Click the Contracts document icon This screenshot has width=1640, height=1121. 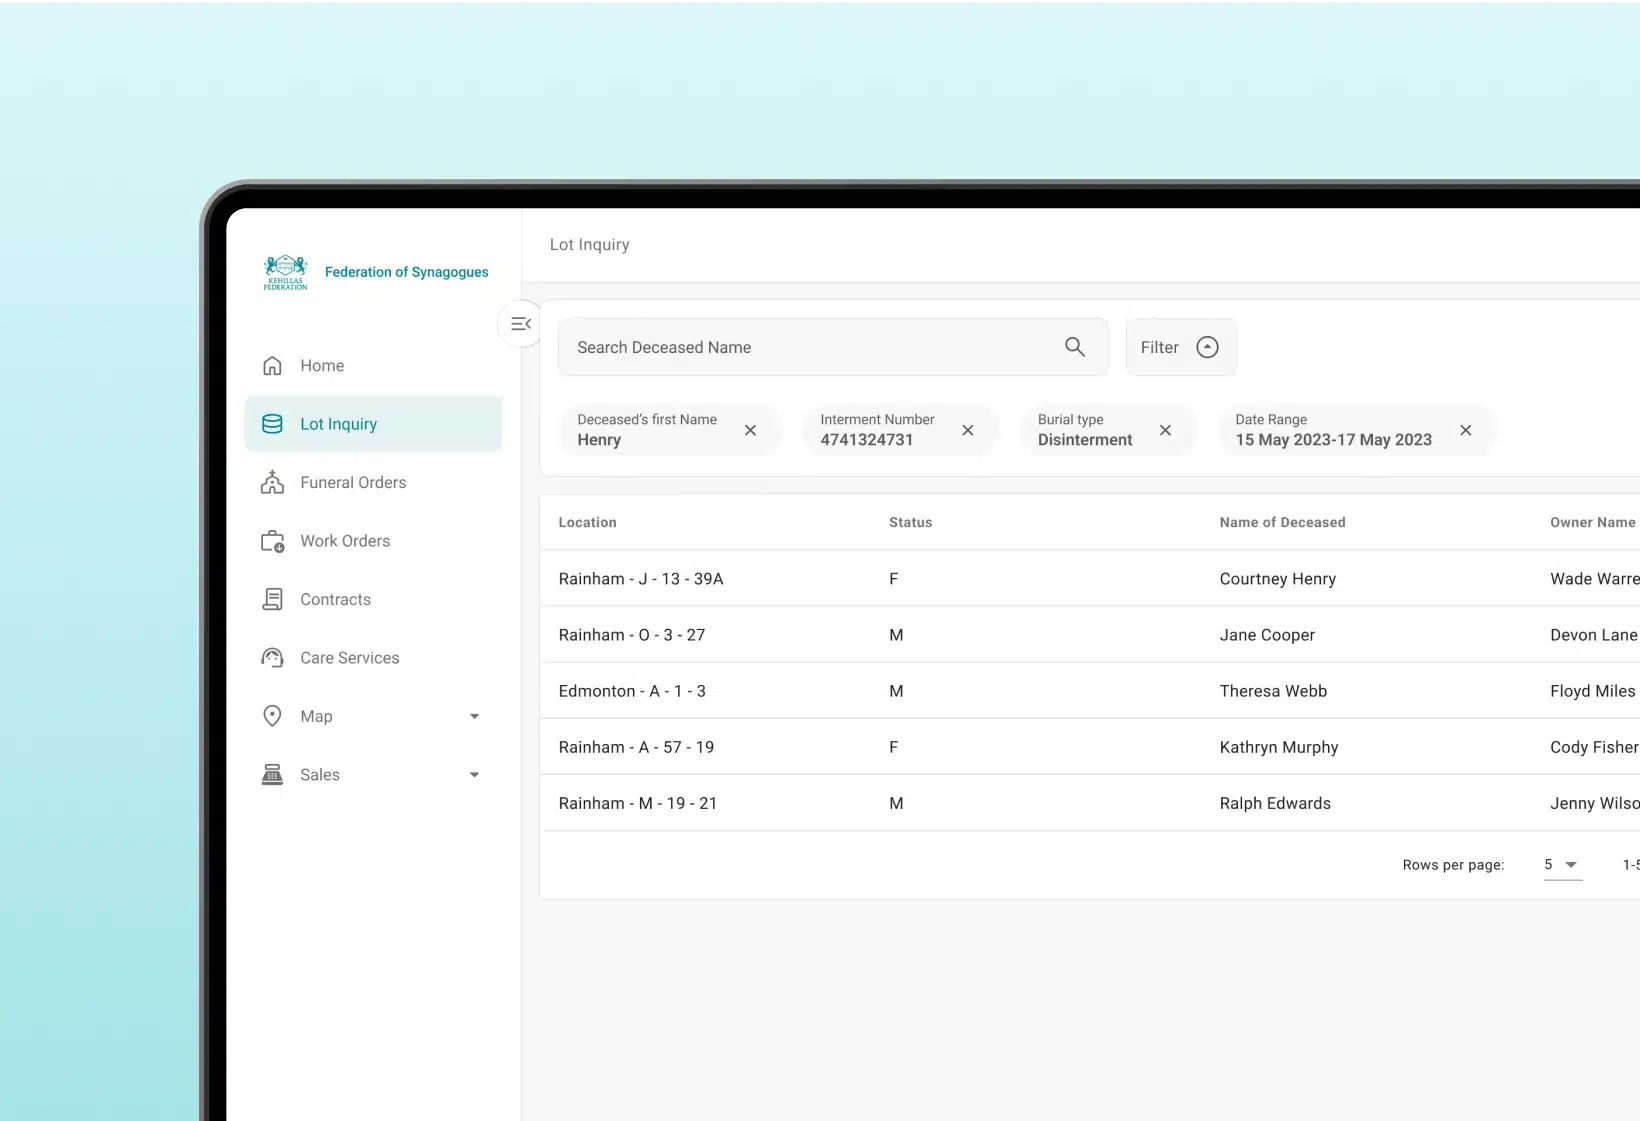272,600
